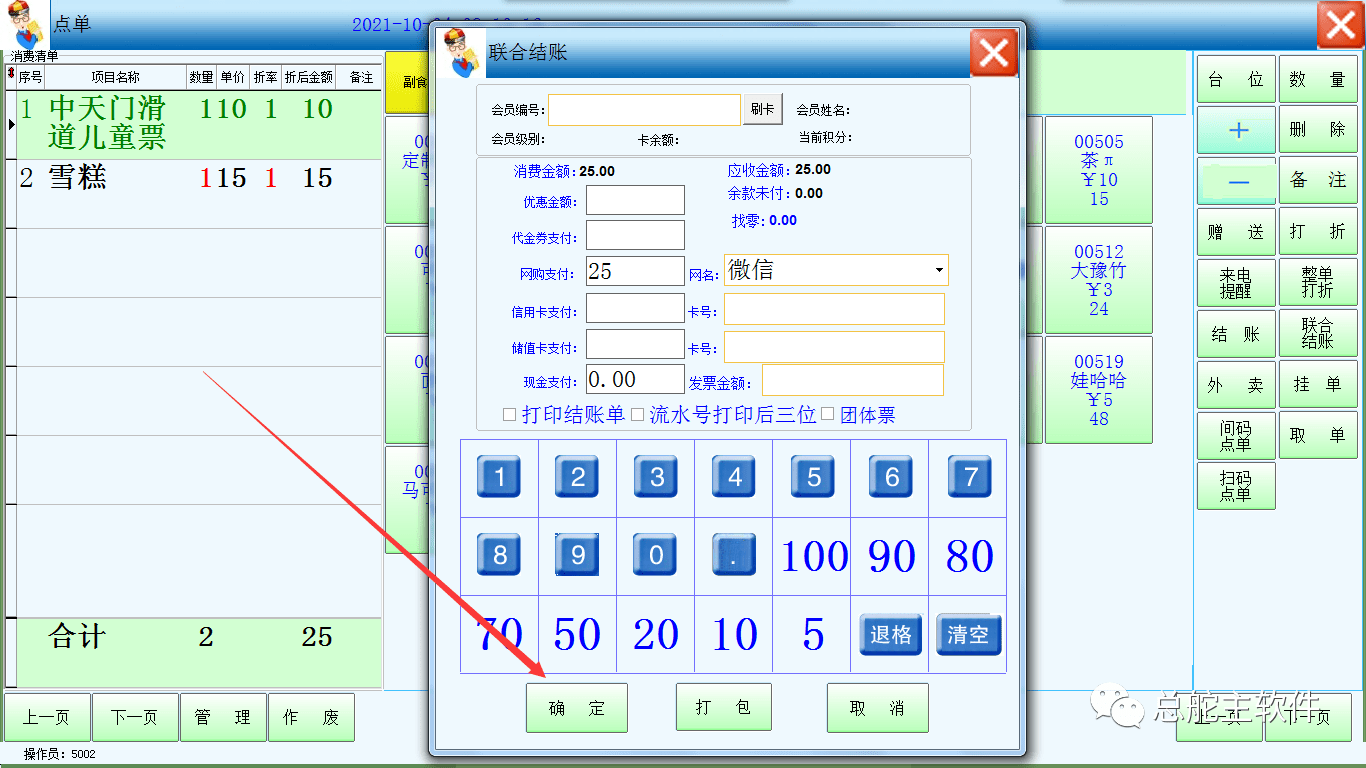Screen dimensions: 1366x768
Task: Click the 台位 button
Action: click(x=1236, y=79)
